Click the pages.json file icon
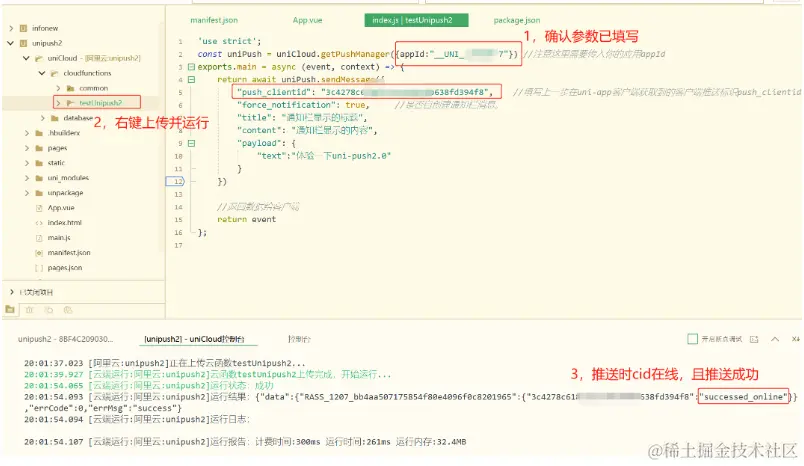Screen dimensions: 804x466 (x=39, y=268)
